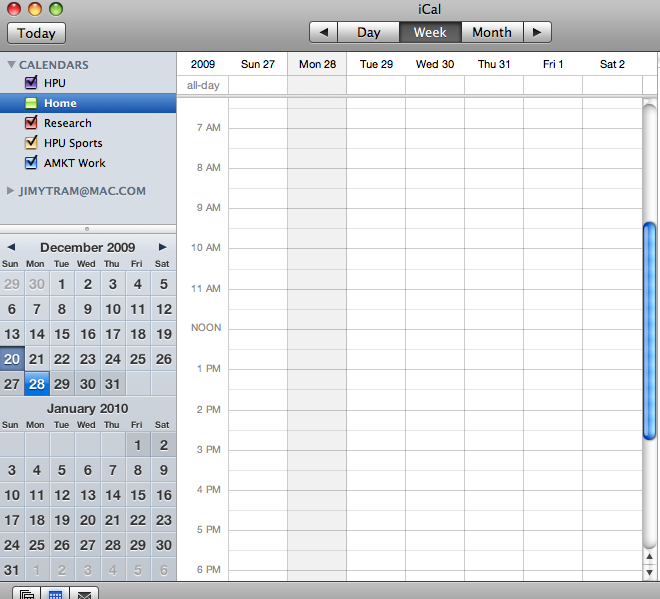Toggle the HPU Sports calendar checkbox
Screen dimensions: 660x599
pyautogui.click(x=31, y=143)
